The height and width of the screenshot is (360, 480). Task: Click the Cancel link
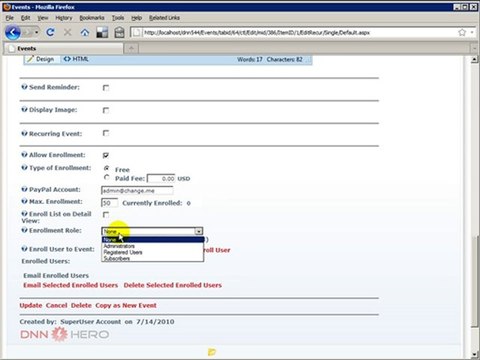(x=57, y=305)
